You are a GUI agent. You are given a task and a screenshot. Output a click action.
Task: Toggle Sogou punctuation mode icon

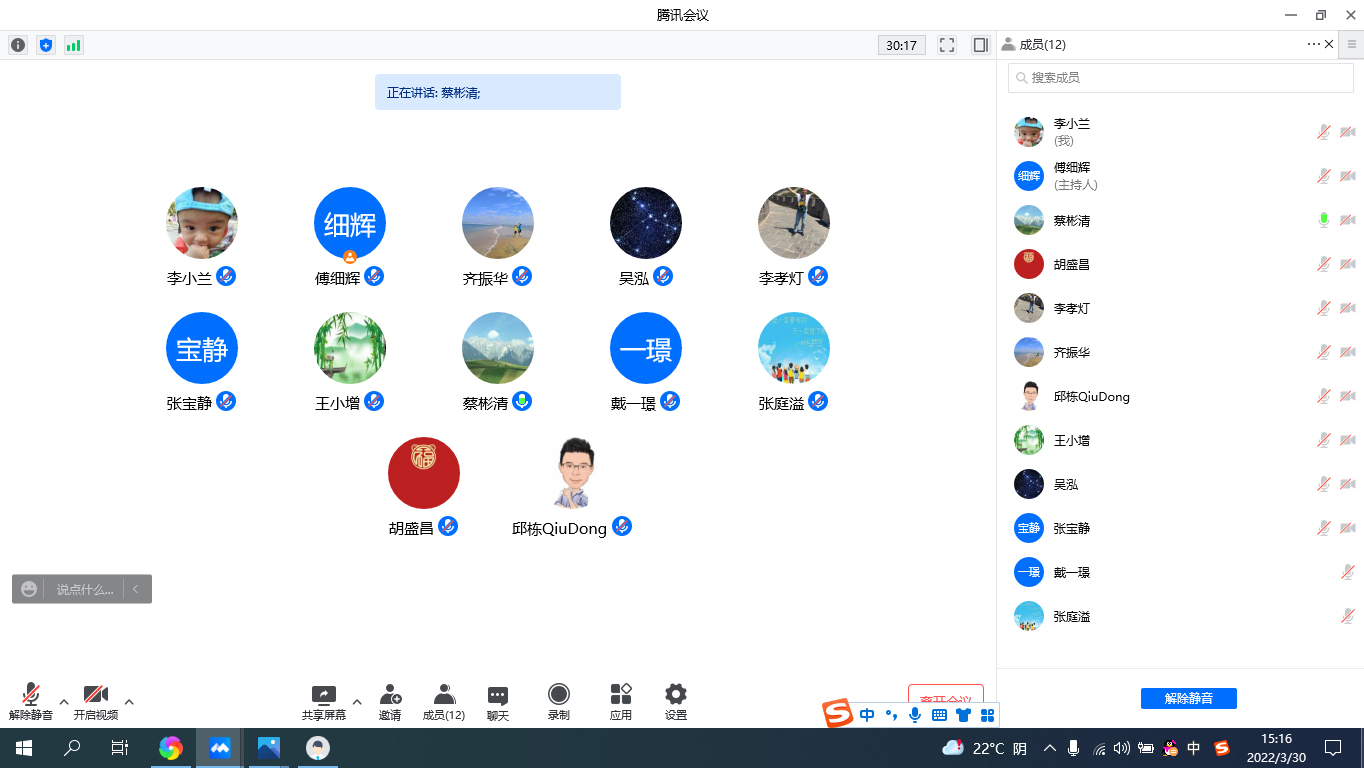891,715
